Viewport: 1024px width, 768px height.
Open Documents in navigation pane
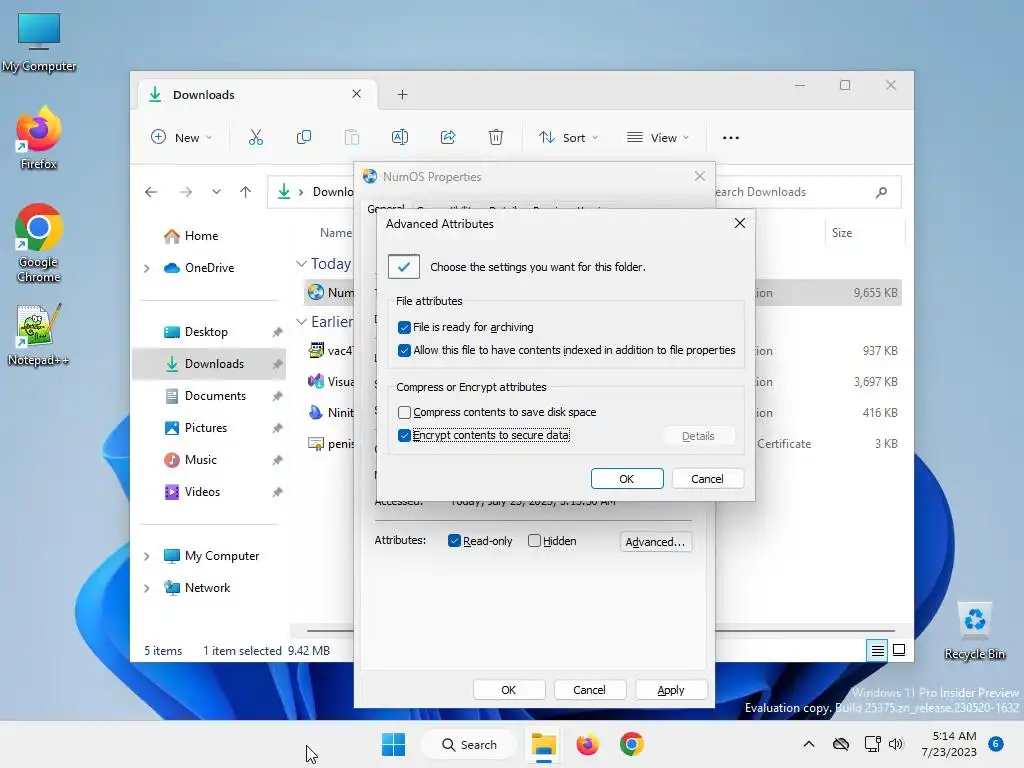tap(215, 396)
